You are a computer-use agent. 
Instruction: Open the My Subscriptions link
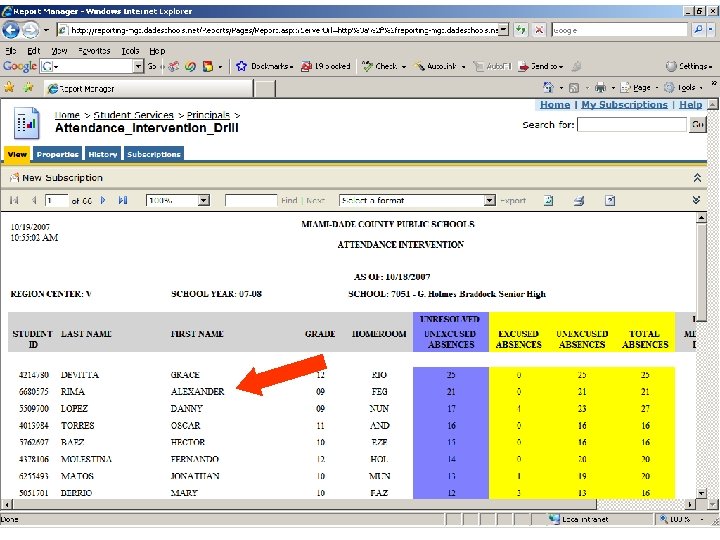[x=624, y=105]
